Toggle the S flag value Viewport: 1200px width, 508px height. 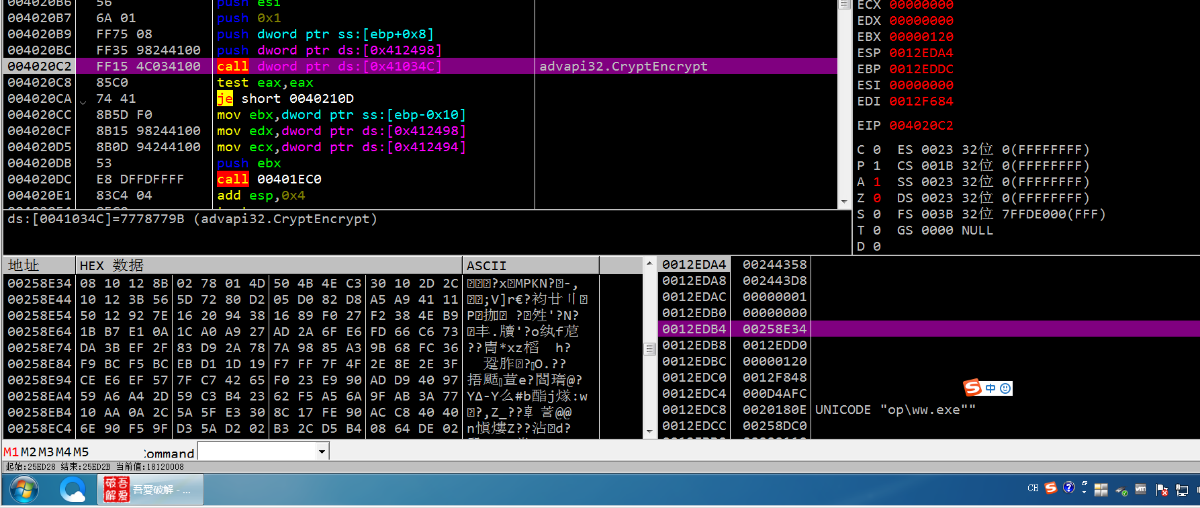pos(877,214)
